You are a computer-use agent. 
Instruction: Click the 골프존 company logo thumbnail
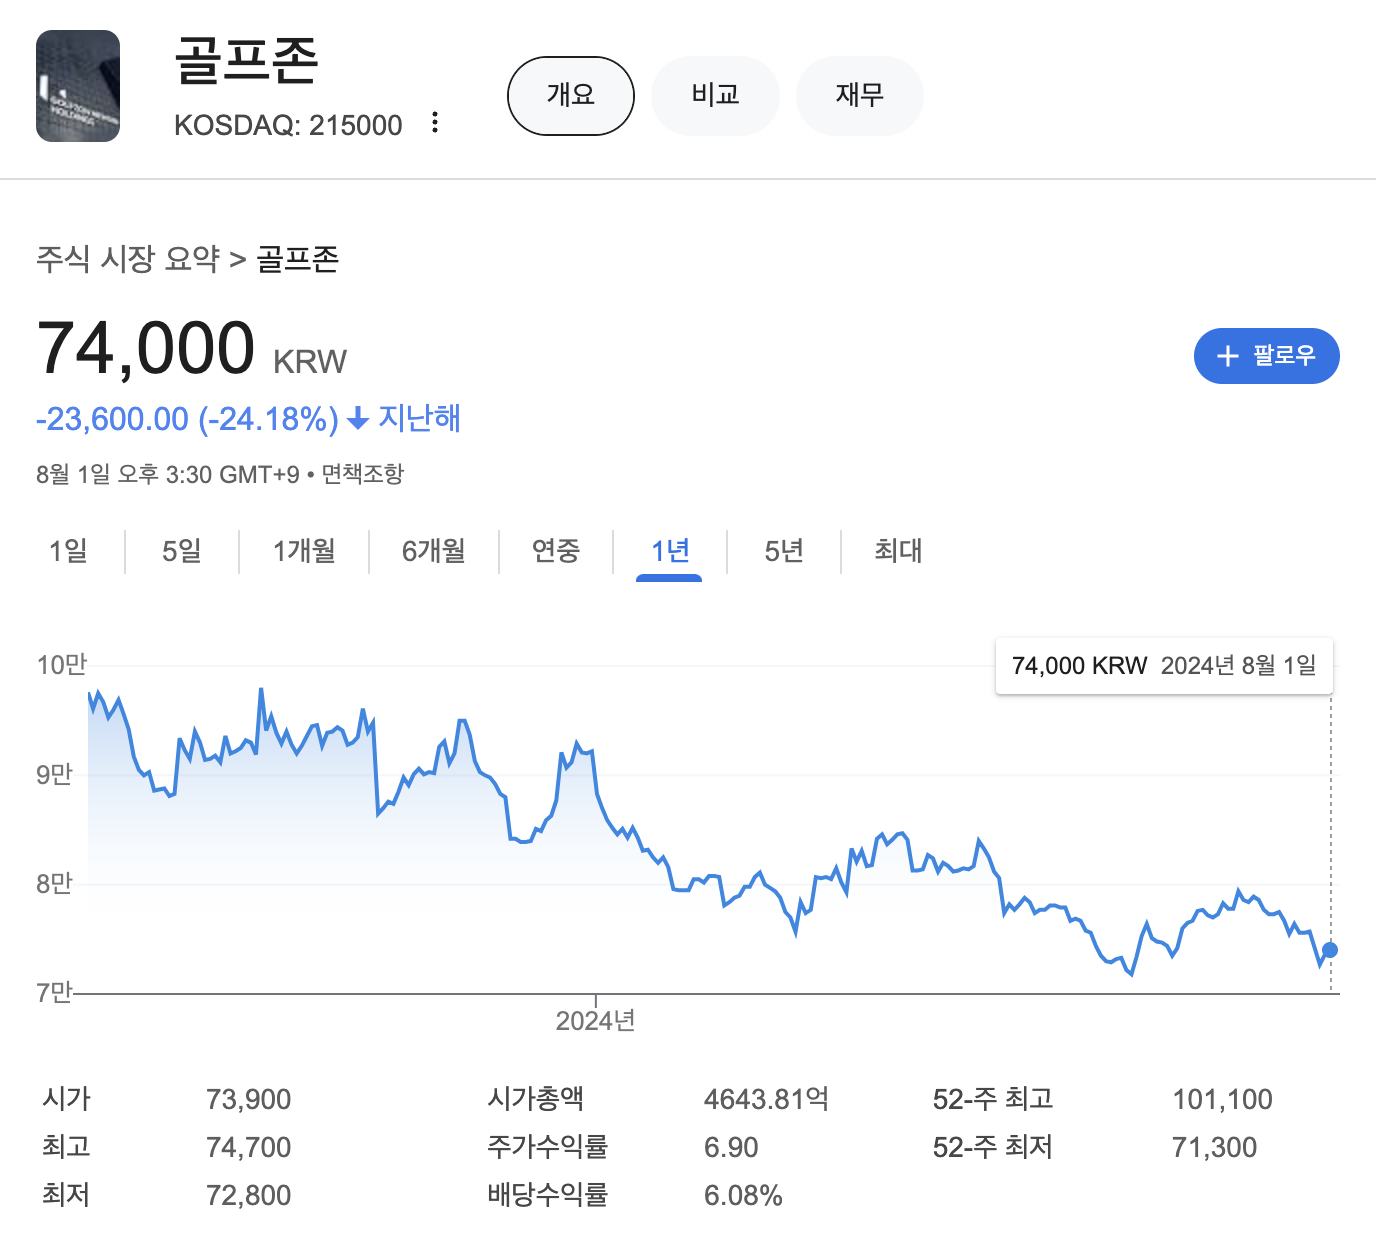[x=78, y=86]
